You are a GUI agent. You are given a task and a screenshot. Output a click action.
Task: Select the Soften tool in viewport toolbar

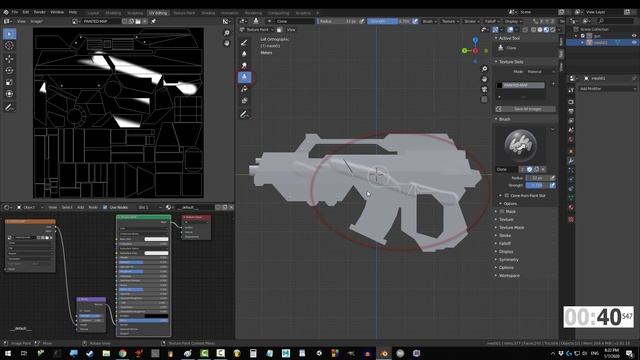point(244,54)
